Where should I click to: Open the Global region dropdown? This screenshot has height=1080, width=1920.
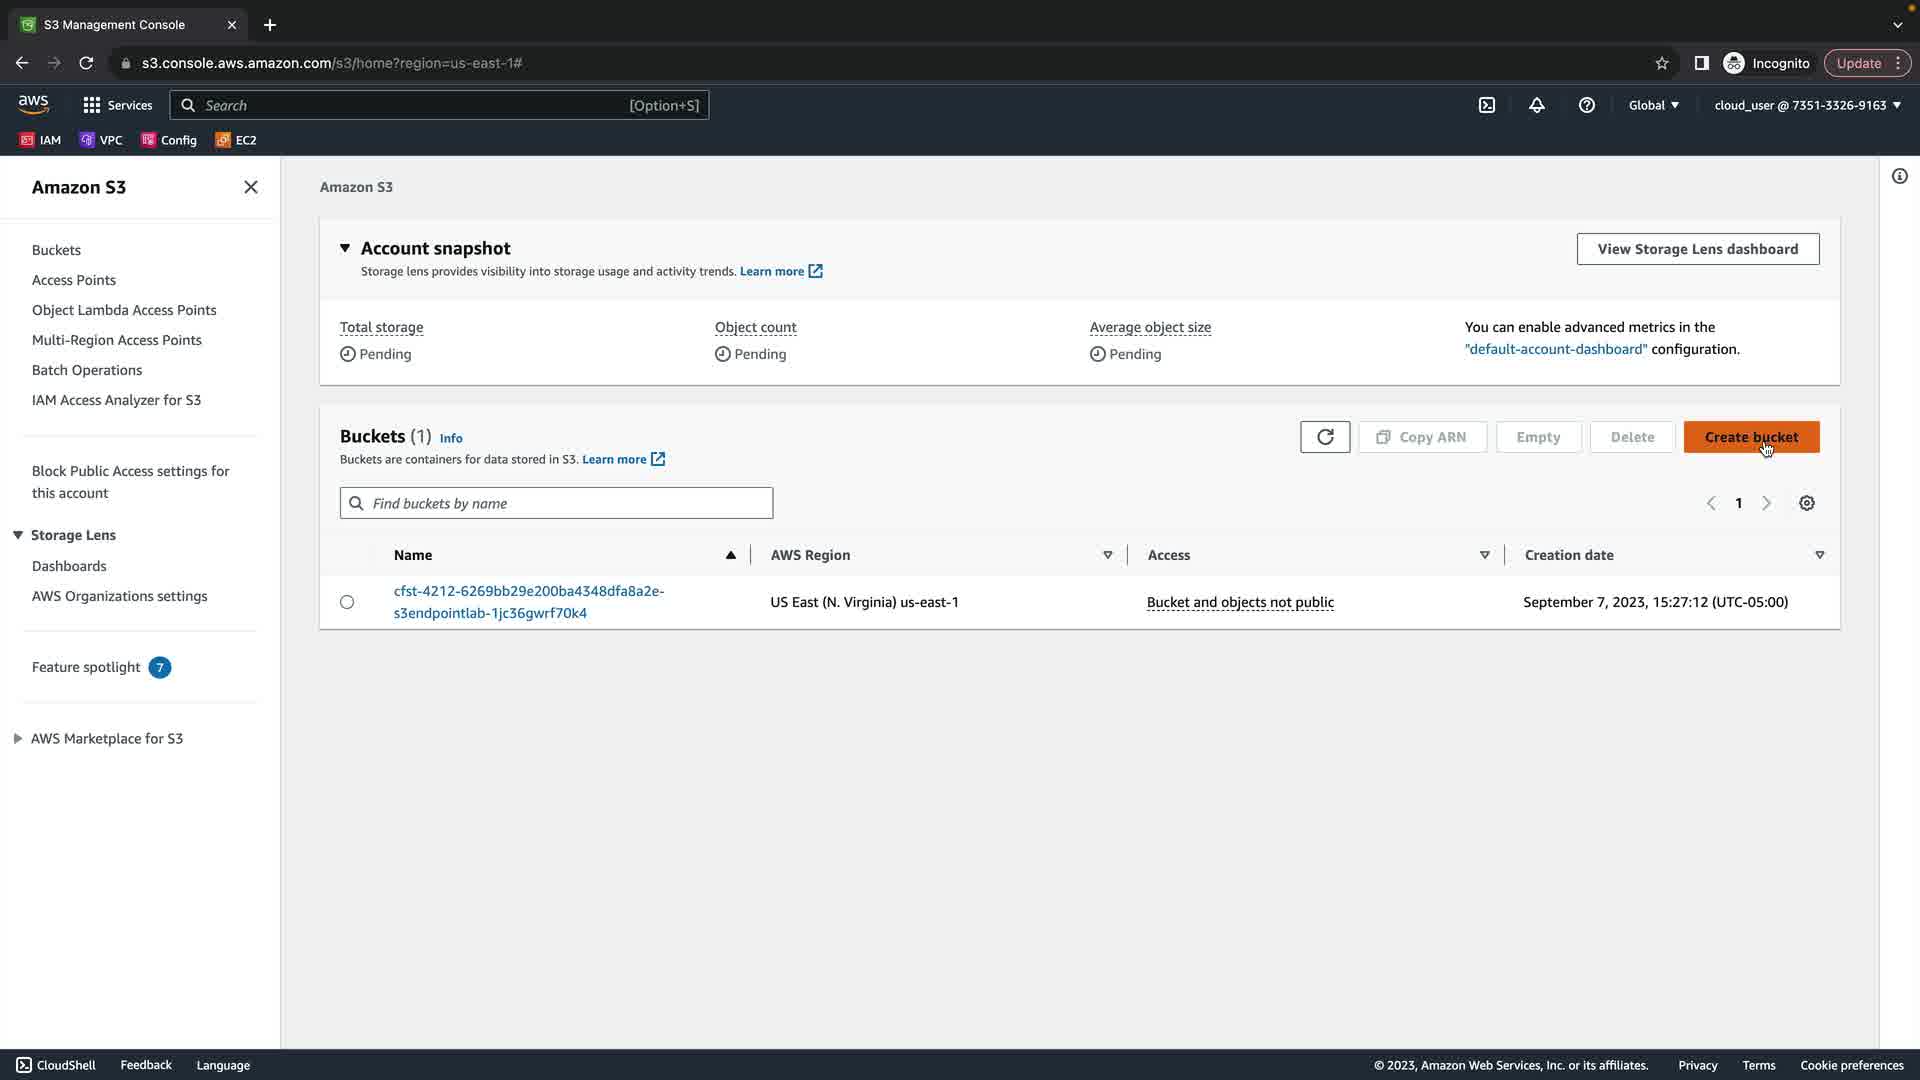point(1654,105)
